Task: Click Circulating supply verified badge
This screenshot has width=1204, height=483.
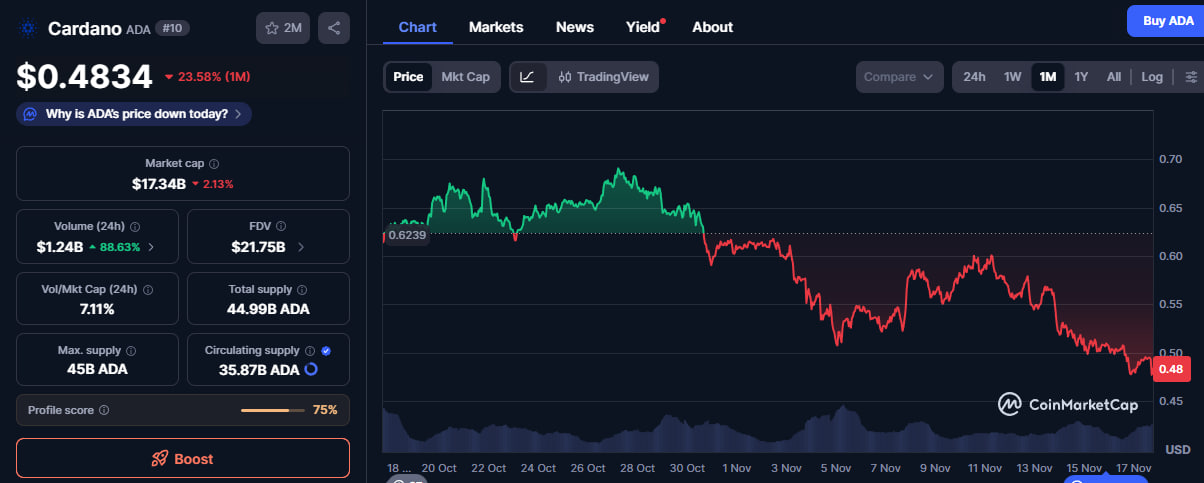Action: tap(326, 351)
